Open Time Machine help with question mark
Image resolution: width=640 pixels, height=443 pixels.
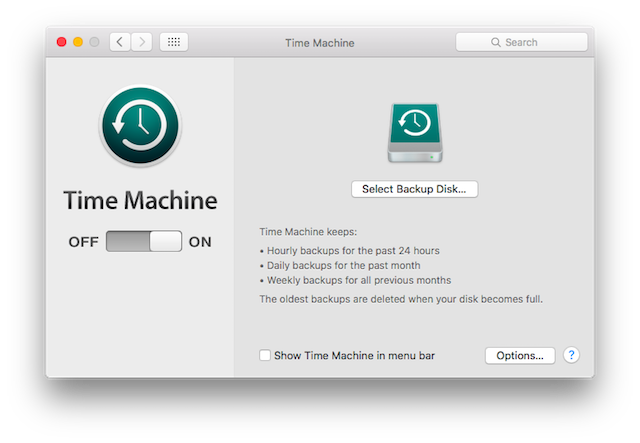click(571, 355)
